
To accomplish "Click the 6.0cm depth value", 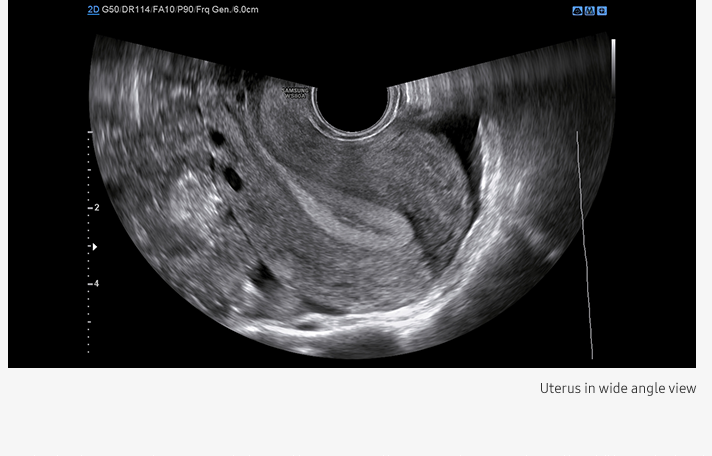I will [x=245, y=10].
